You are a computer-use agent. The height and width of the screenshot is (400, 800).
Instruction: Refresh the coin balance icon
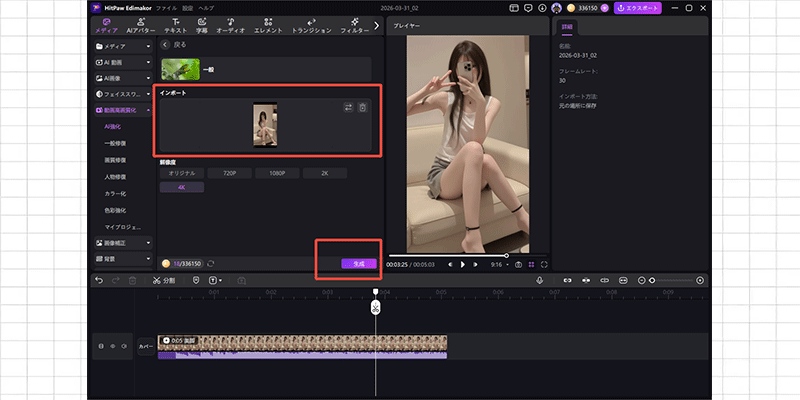point(210,264)
